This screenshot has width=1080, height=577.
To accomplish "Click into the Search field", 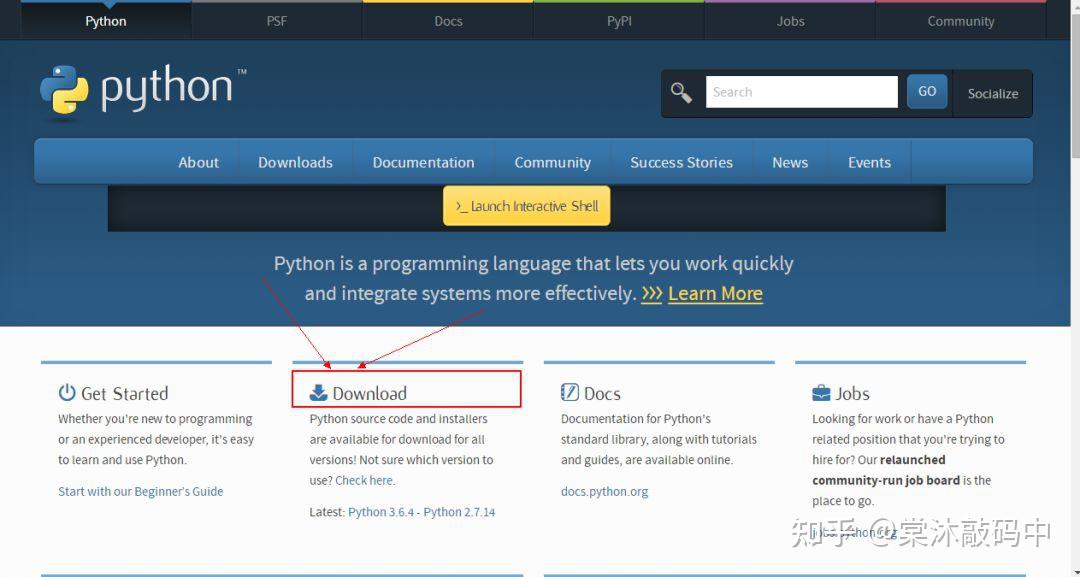I will [802, 92].
